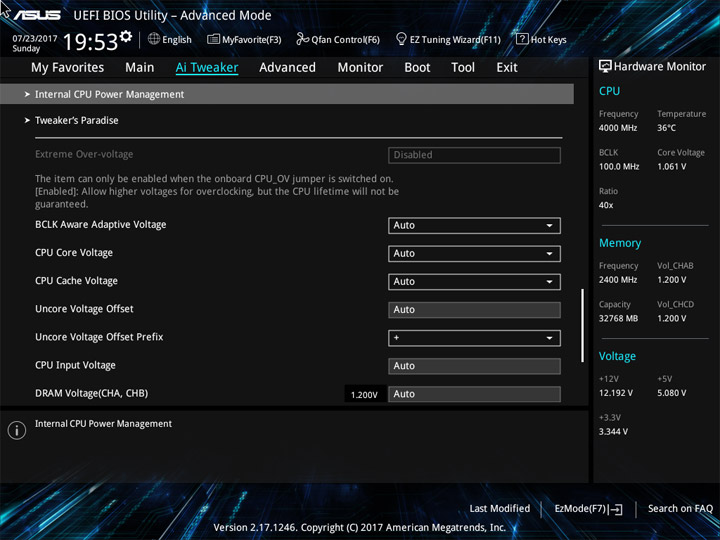The width and height of the screenshot is (720, 540).
Task: Click the 40x ratio value
Action: [x=606, y=205]
